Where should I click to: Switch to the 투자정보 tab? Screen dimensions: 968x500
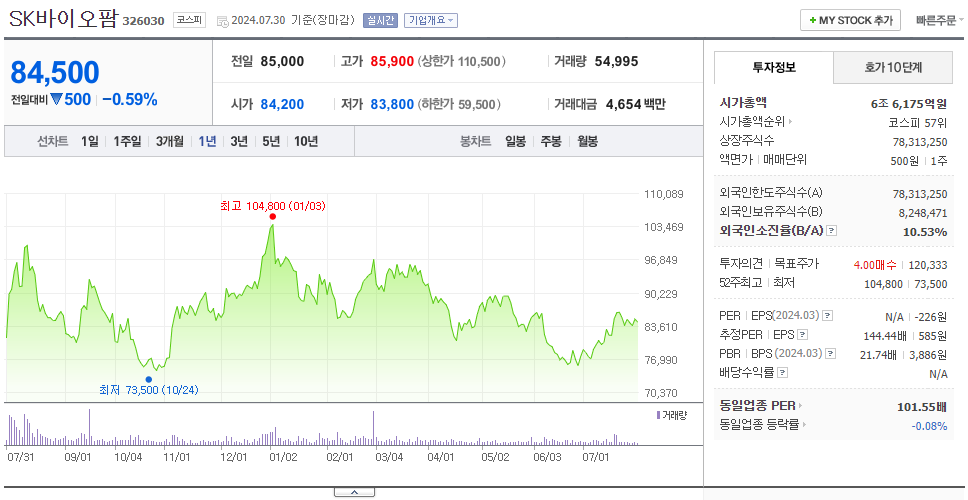click(x=774, y=68)
